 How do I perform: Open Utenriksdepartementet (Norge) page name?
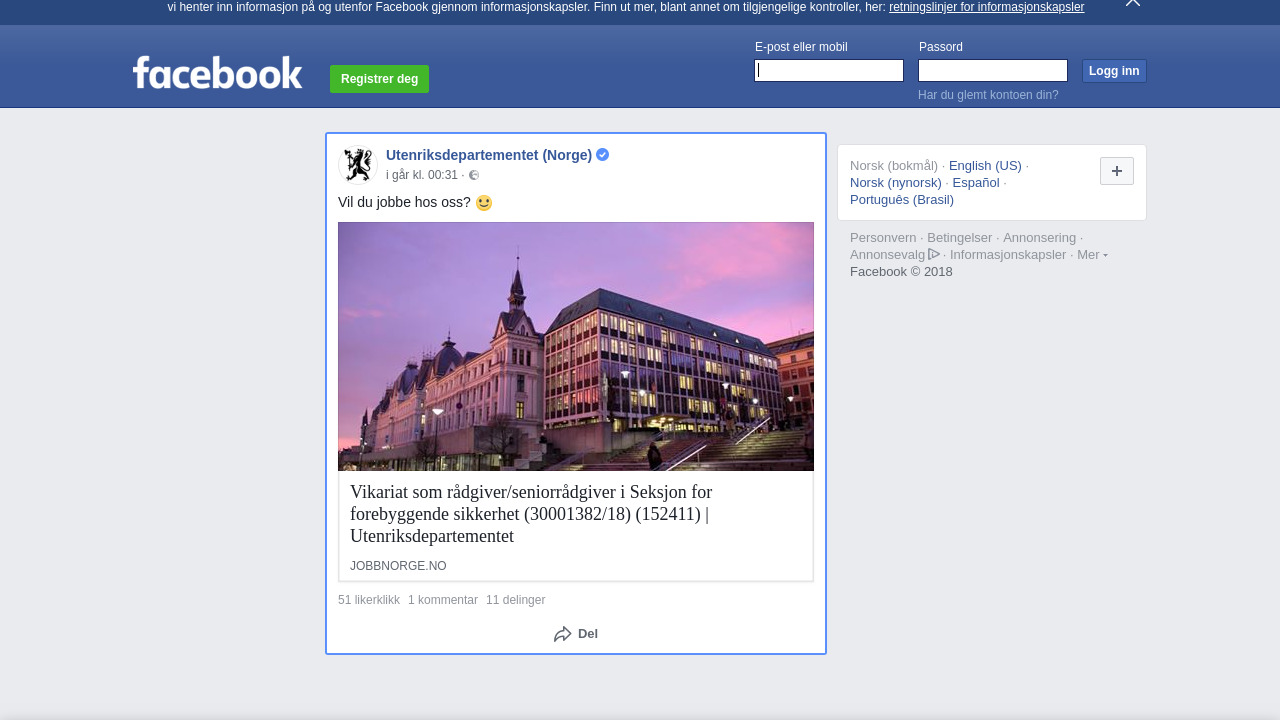click(489, 155)
